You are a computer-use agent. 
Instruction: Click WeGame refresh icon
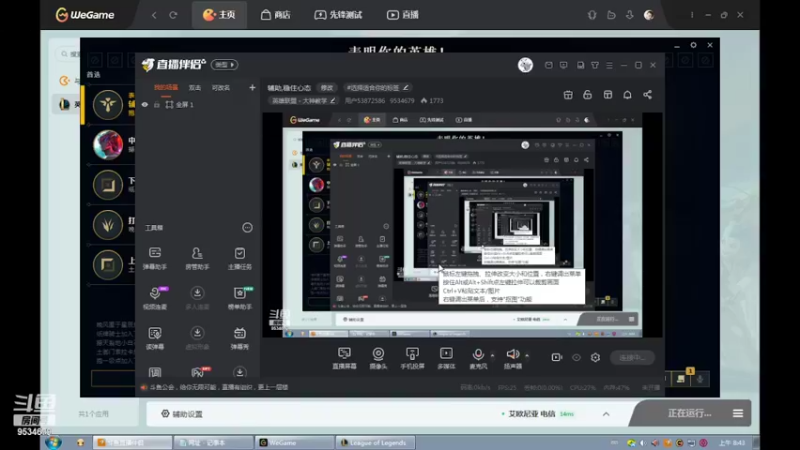pyautogui.click(x=173, y=15)
